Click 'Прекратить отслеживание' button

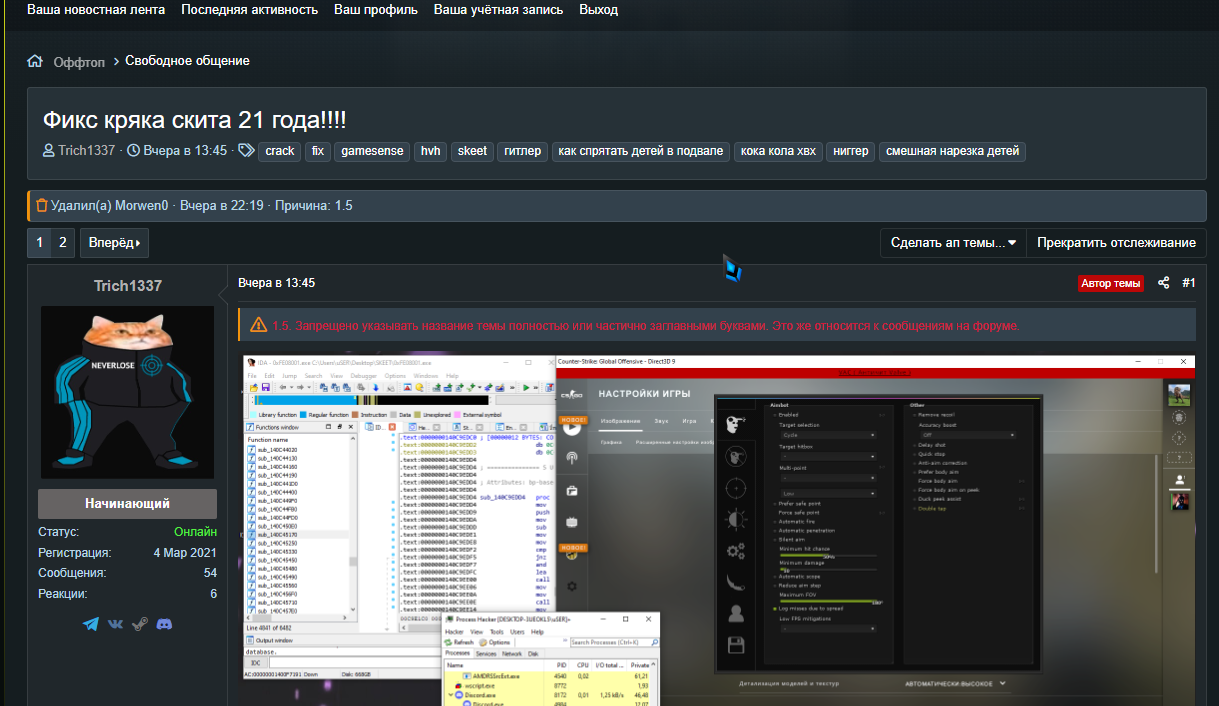point(1116,243)
